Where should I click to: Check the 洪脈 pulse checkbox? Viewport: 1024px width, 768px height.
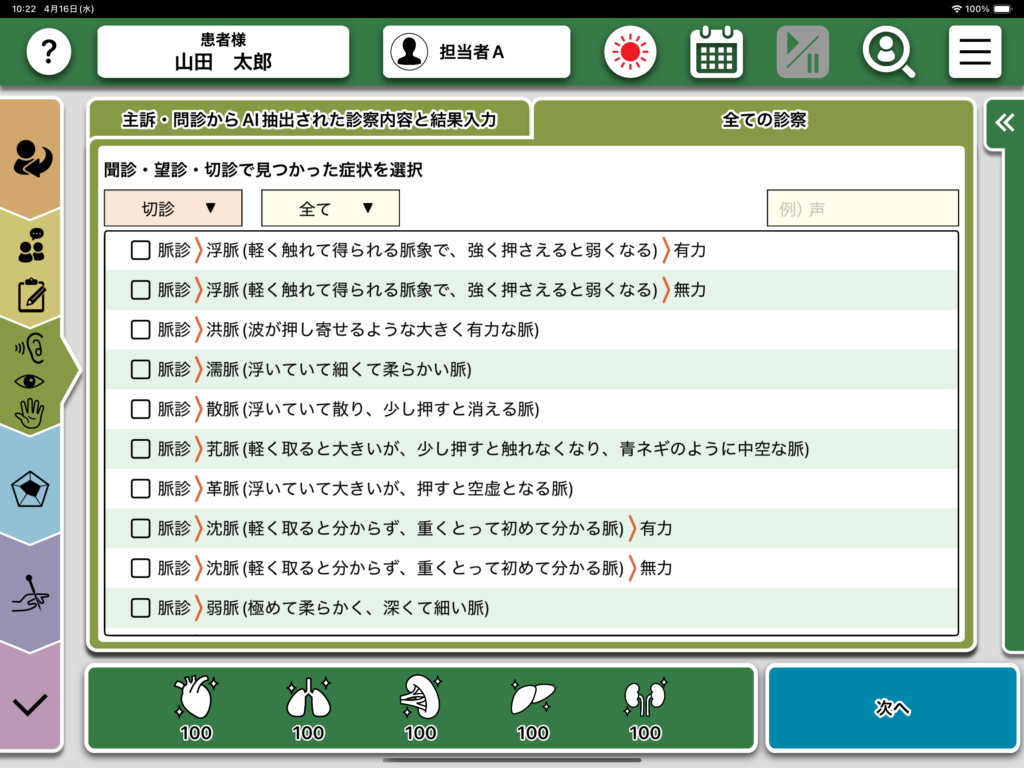pyautogui.click(x=141, y=329)
